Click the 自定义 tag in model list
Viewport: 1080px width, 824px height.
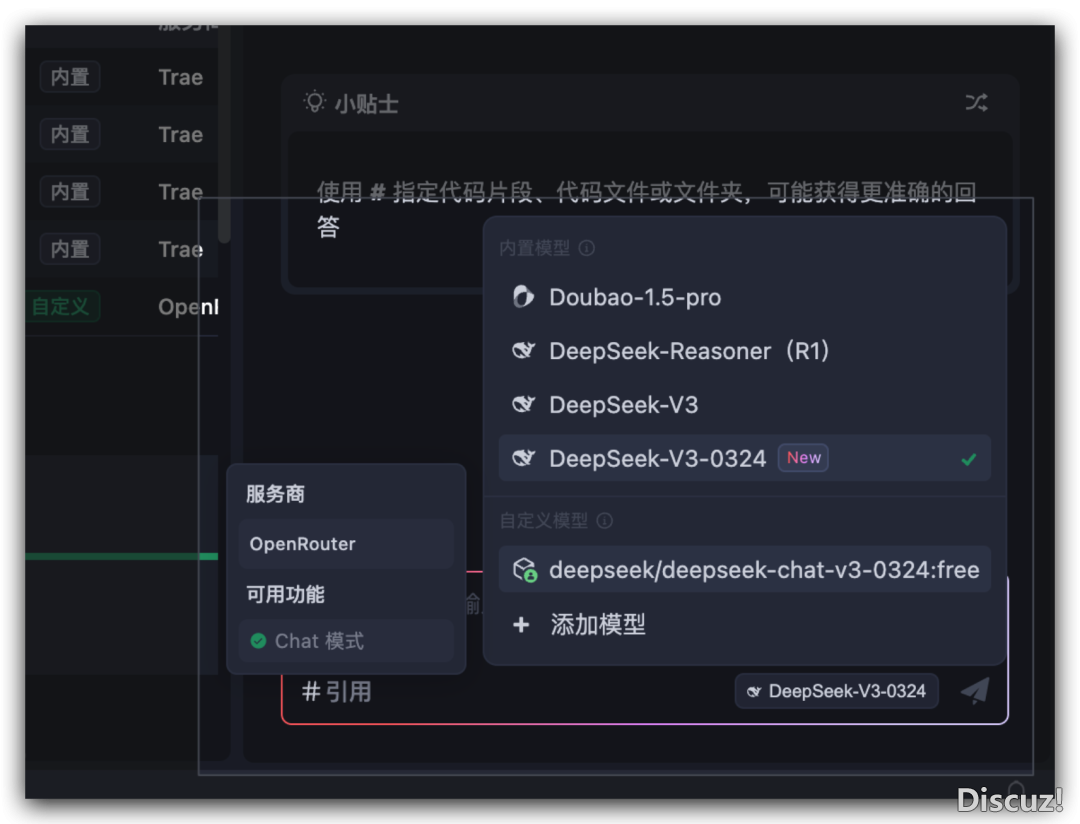pyautogui.click(x=61, y=307)
